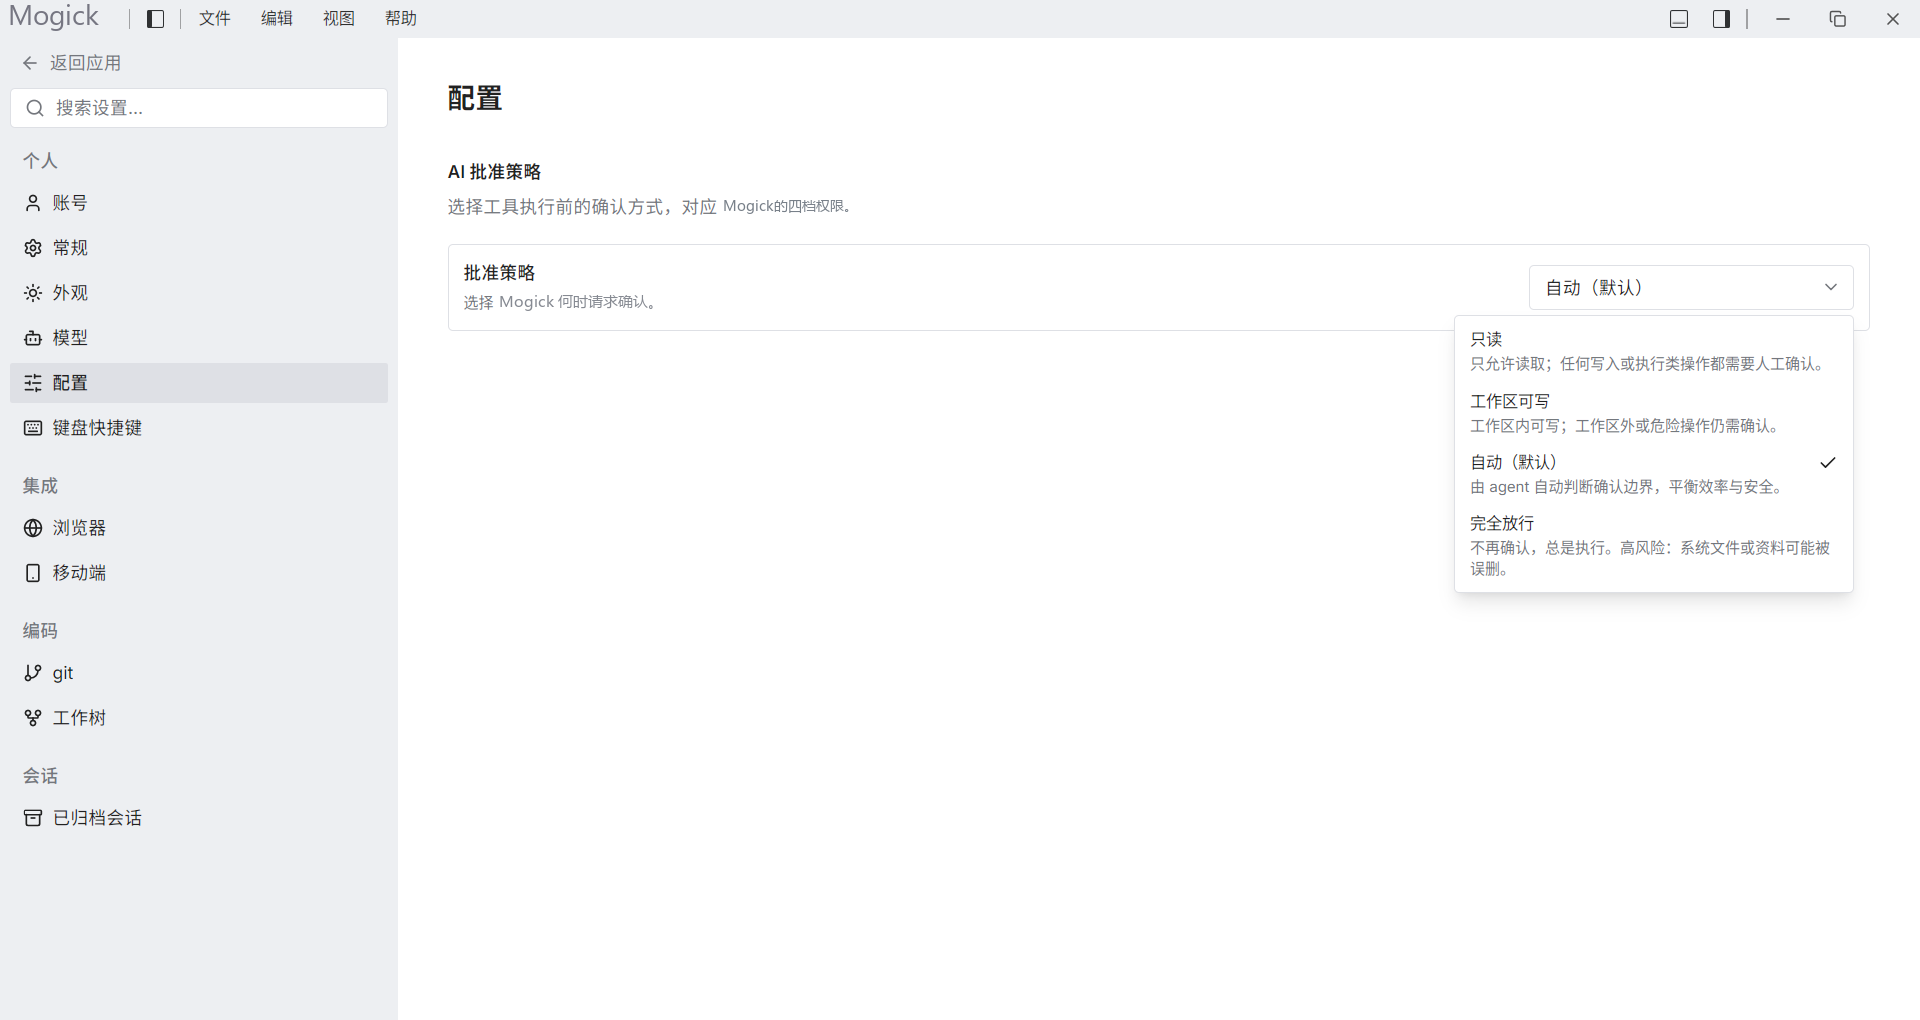
Task: Click the sun icon for 外观
Action: (33, 293)
